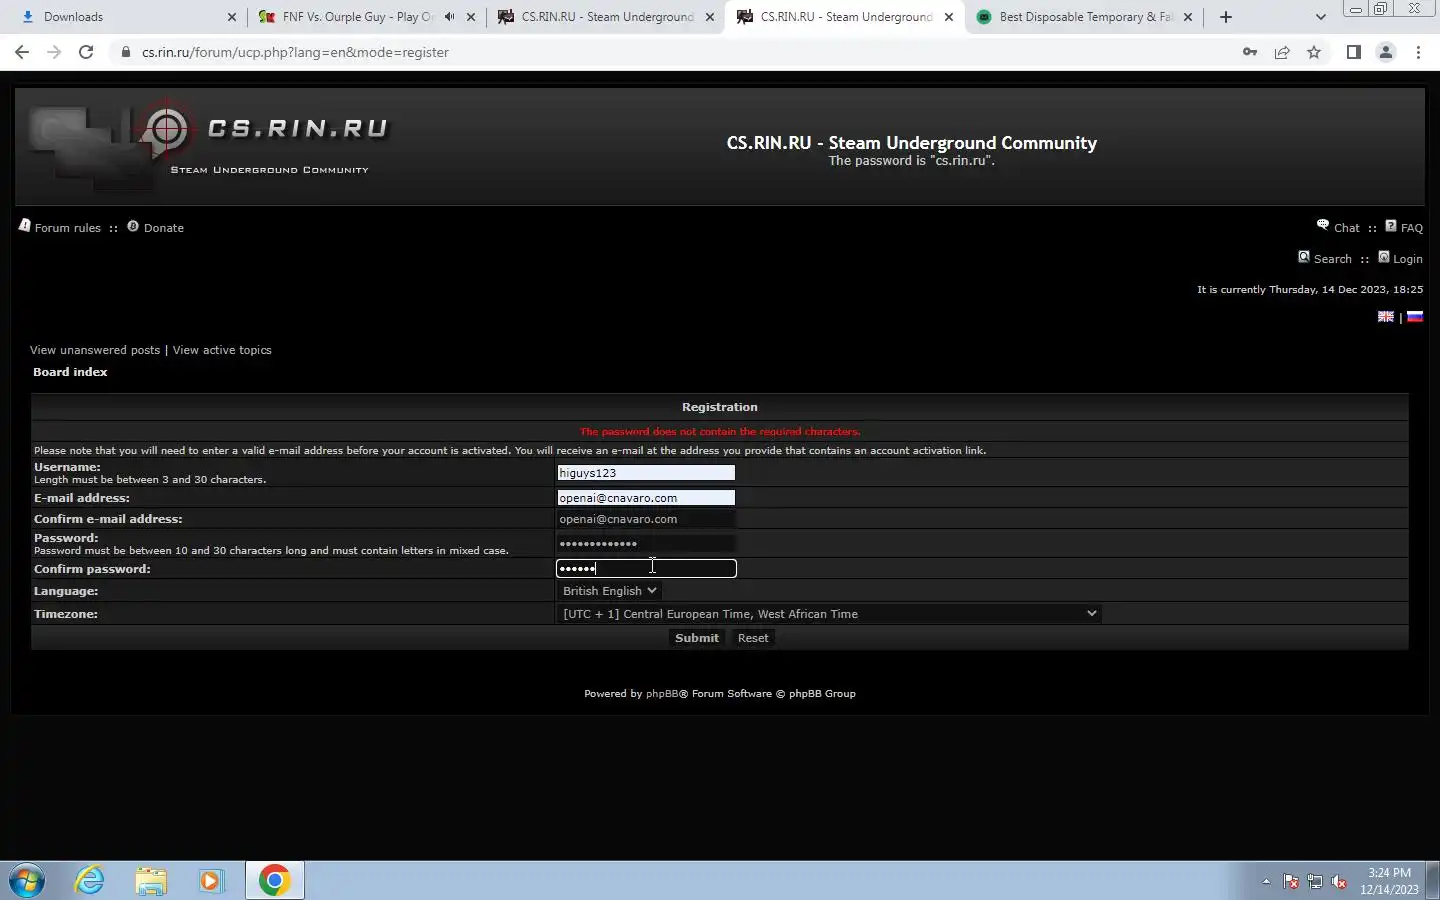Open a new browser tab with plus button
Image resolution: width=1440 pixels, height=900 pixels.
pyautogui.click(x=1226, y=17)
